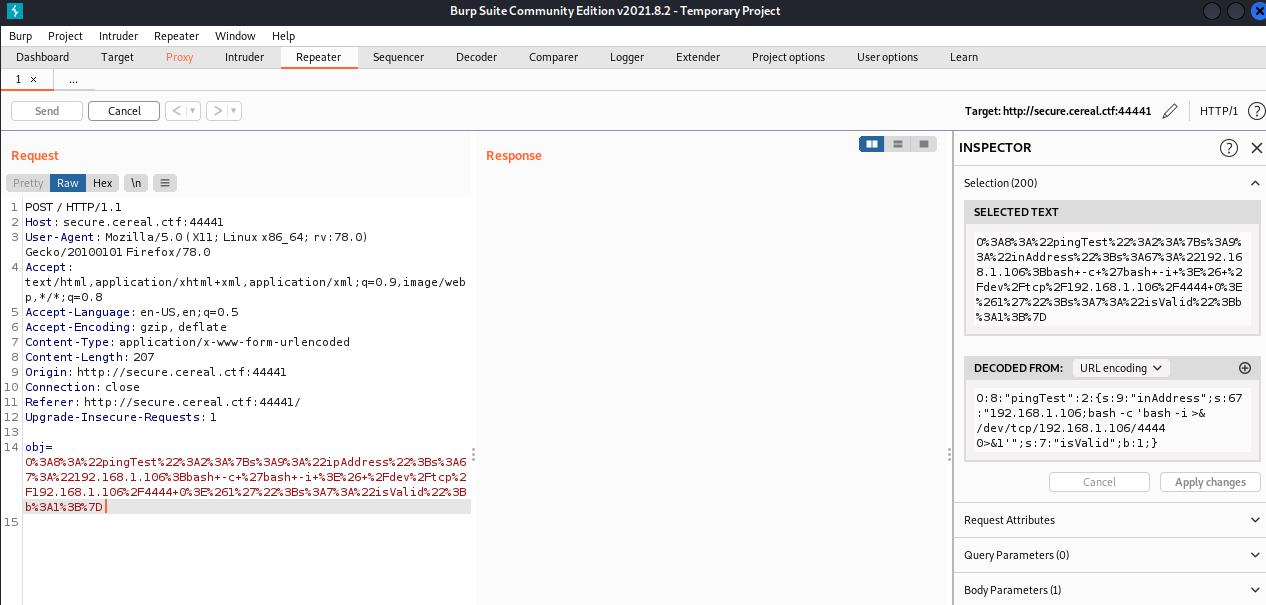Switch to the Sequencer tab
1266x605 pixels.
click(398, 57)
